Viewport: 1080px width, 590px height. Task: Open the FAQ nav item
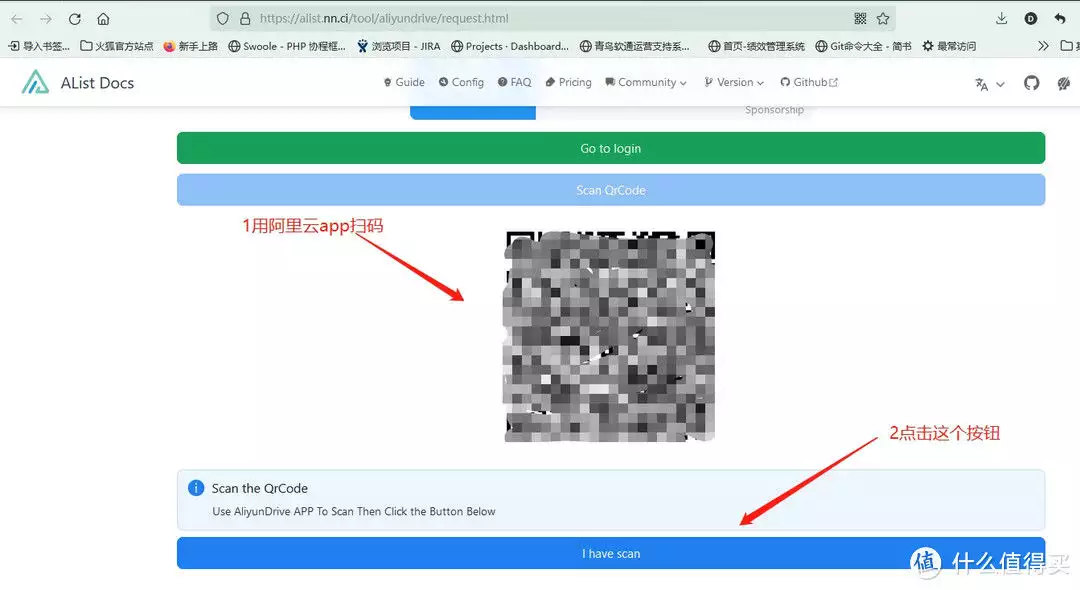(515, 82)
